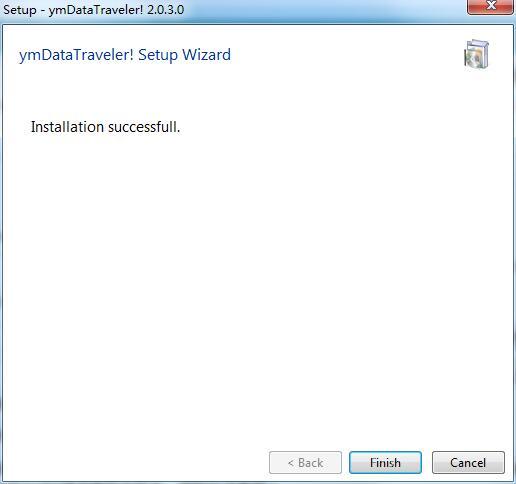Click the word successfull in the message
516x484 pixels.
point(144,127)
